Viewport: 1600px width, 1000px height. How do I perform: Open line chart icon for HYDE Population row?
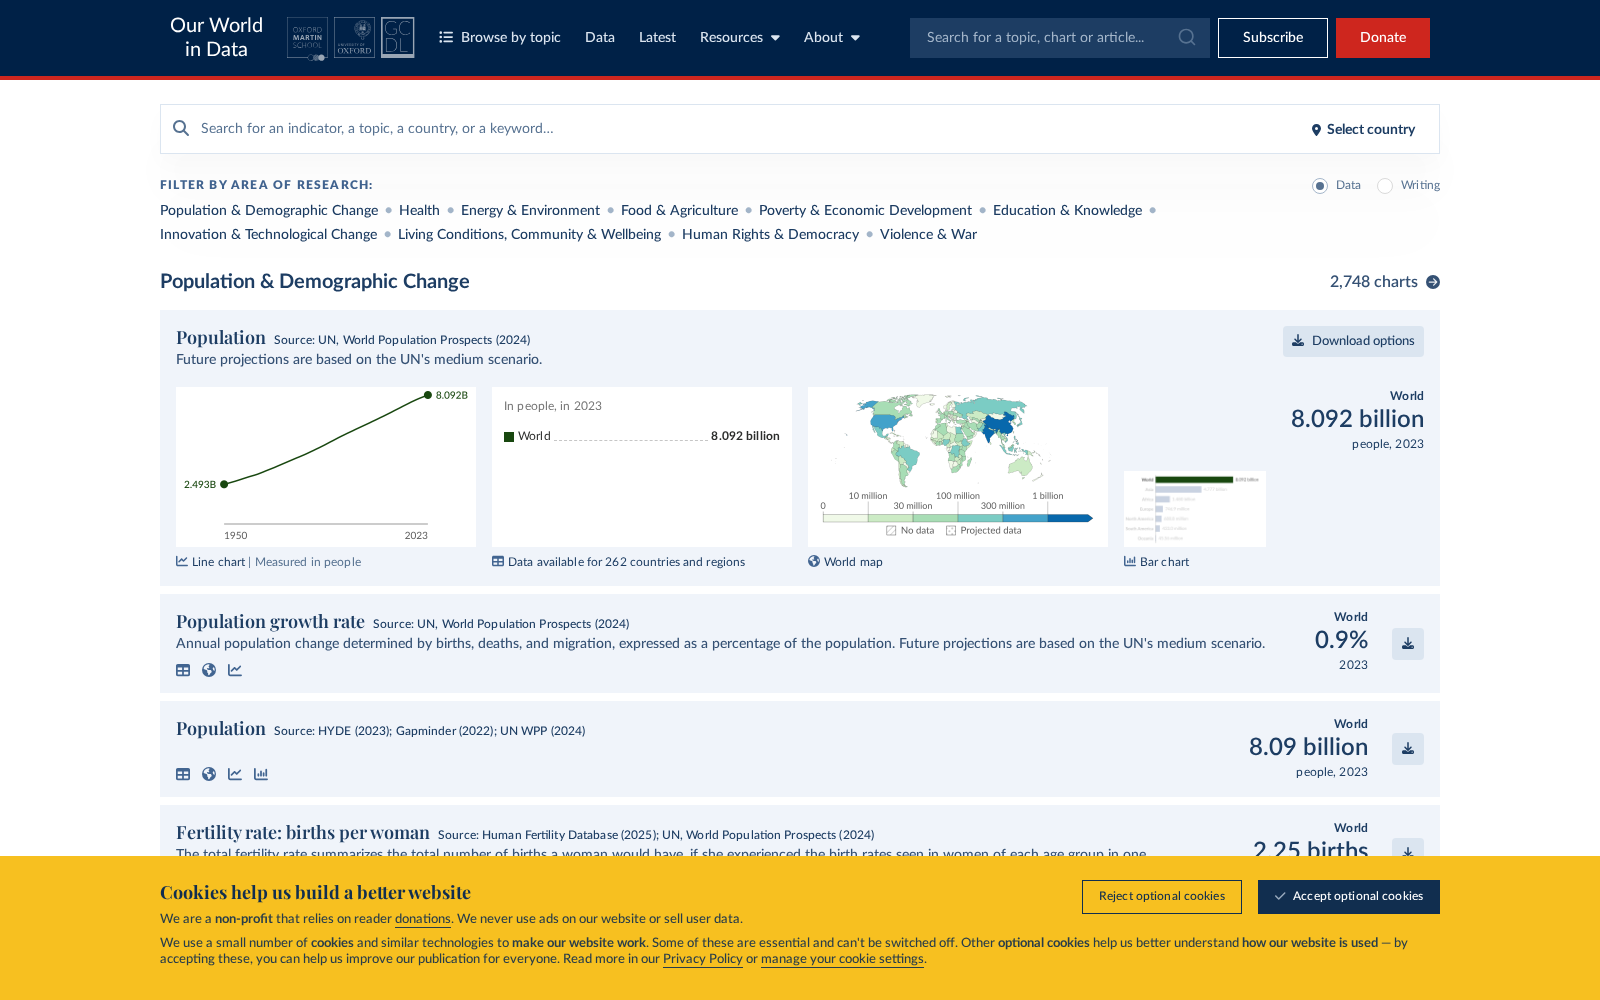tap(235, 774)
